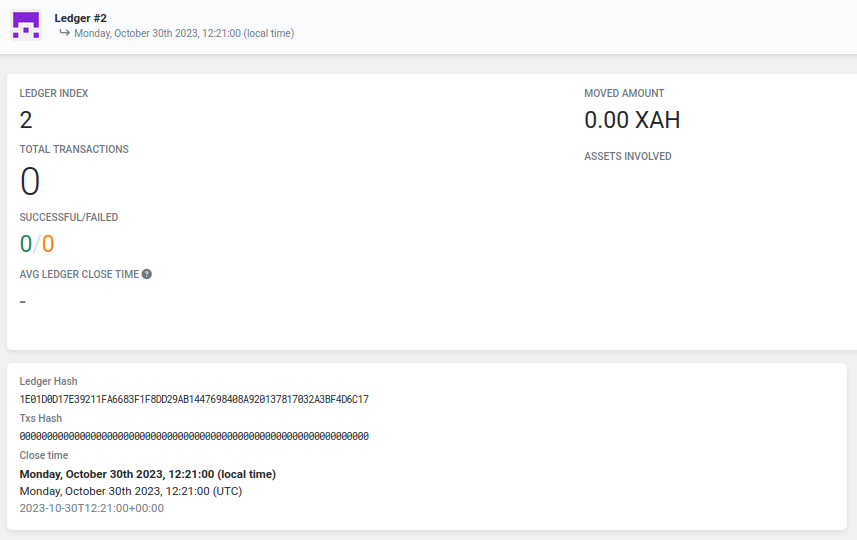This screenshot has height=540, width=857.
Task: Click the green successful count 0
Action: [x=26, y=244]
